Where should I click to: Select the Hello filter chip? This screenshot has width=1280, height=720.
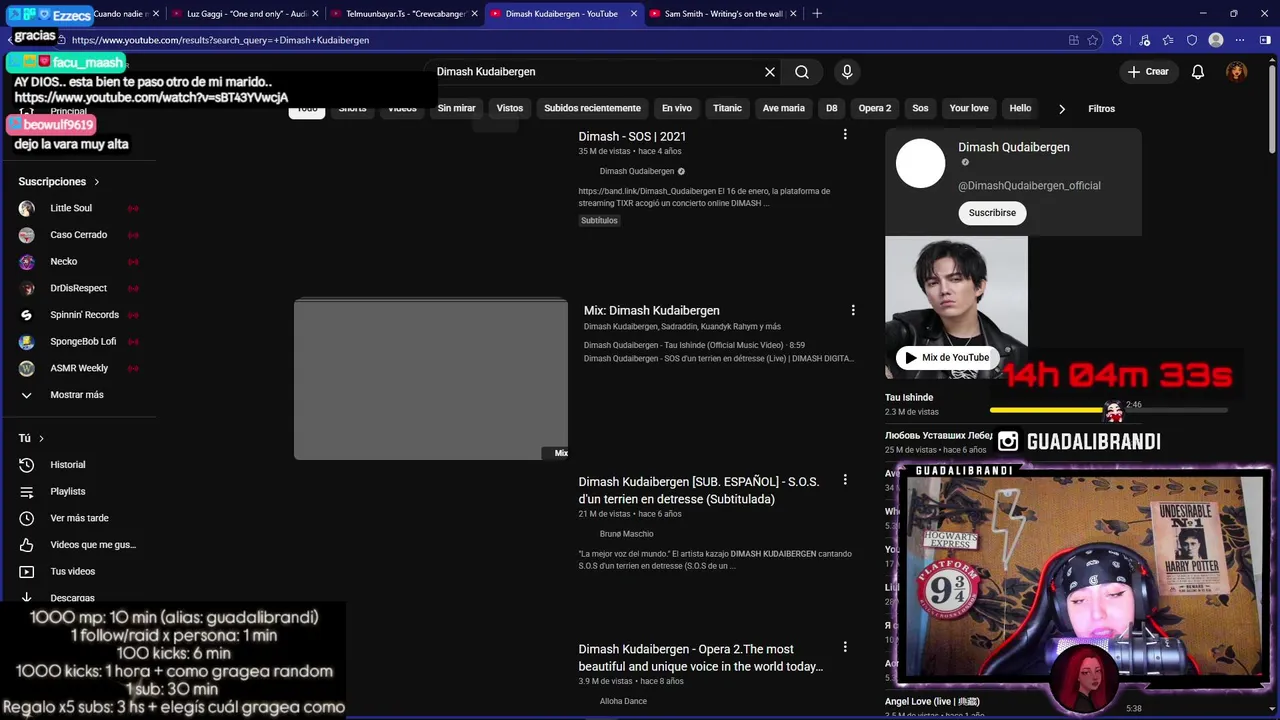click(x=1020, y=108)
